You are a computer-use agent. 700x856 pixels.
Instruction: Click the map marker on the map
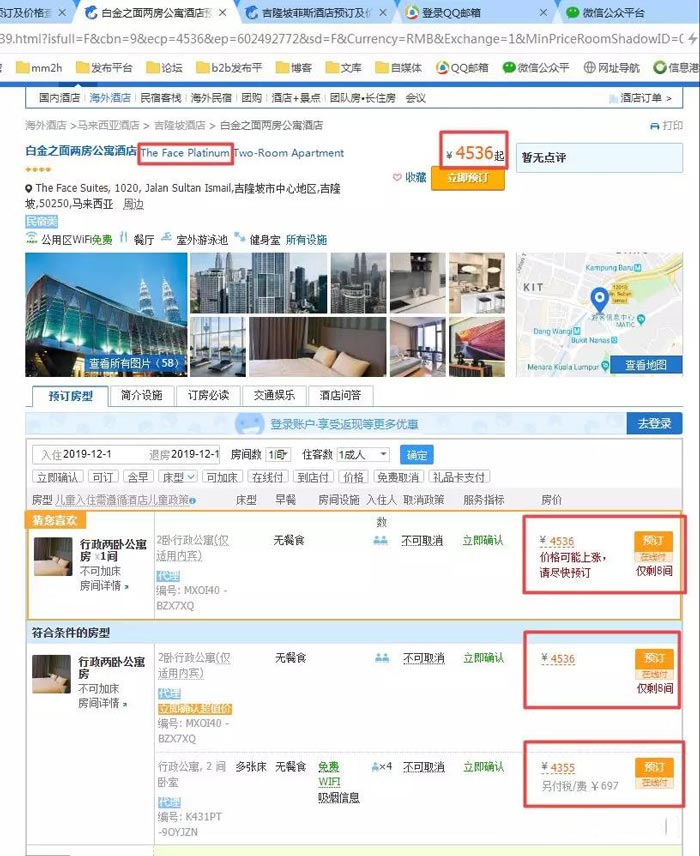click(600, 299)
